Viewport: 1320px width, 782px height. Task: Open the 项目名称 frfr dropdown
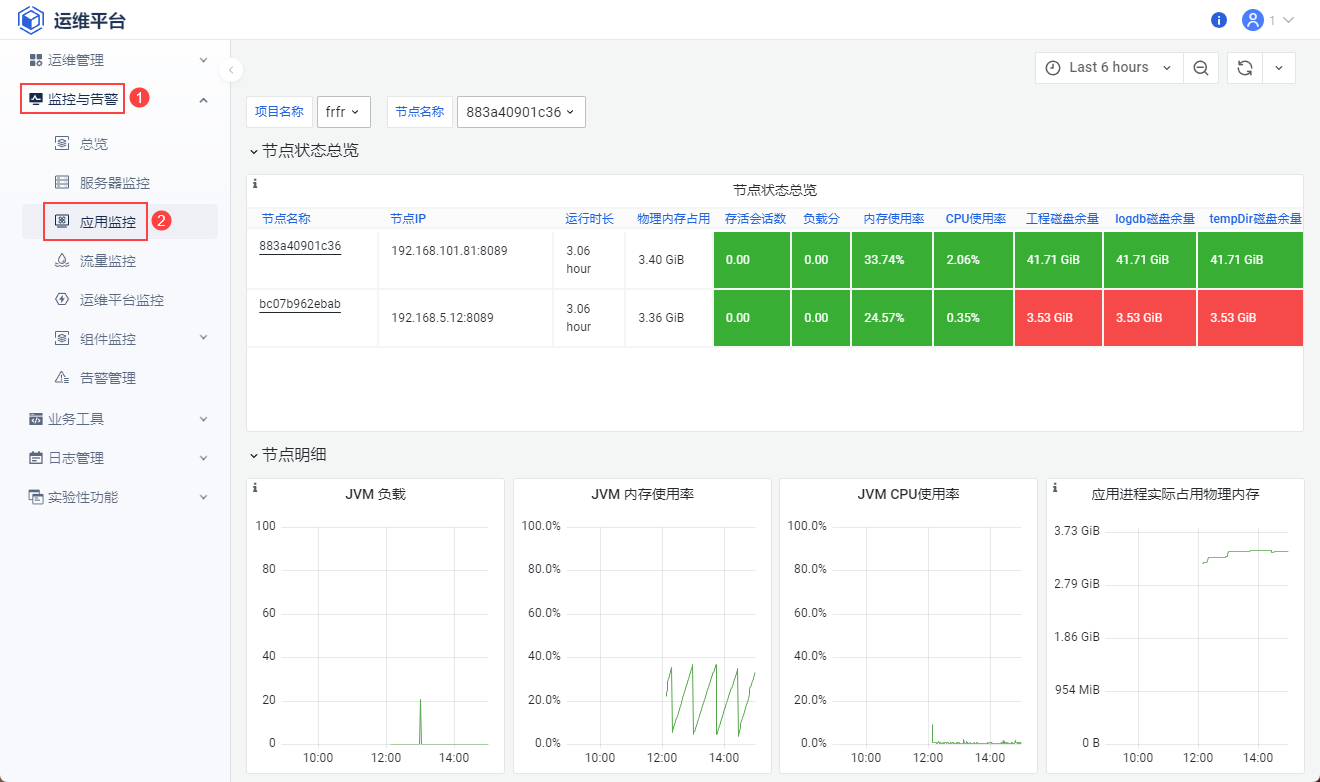[x=344, y=112]
